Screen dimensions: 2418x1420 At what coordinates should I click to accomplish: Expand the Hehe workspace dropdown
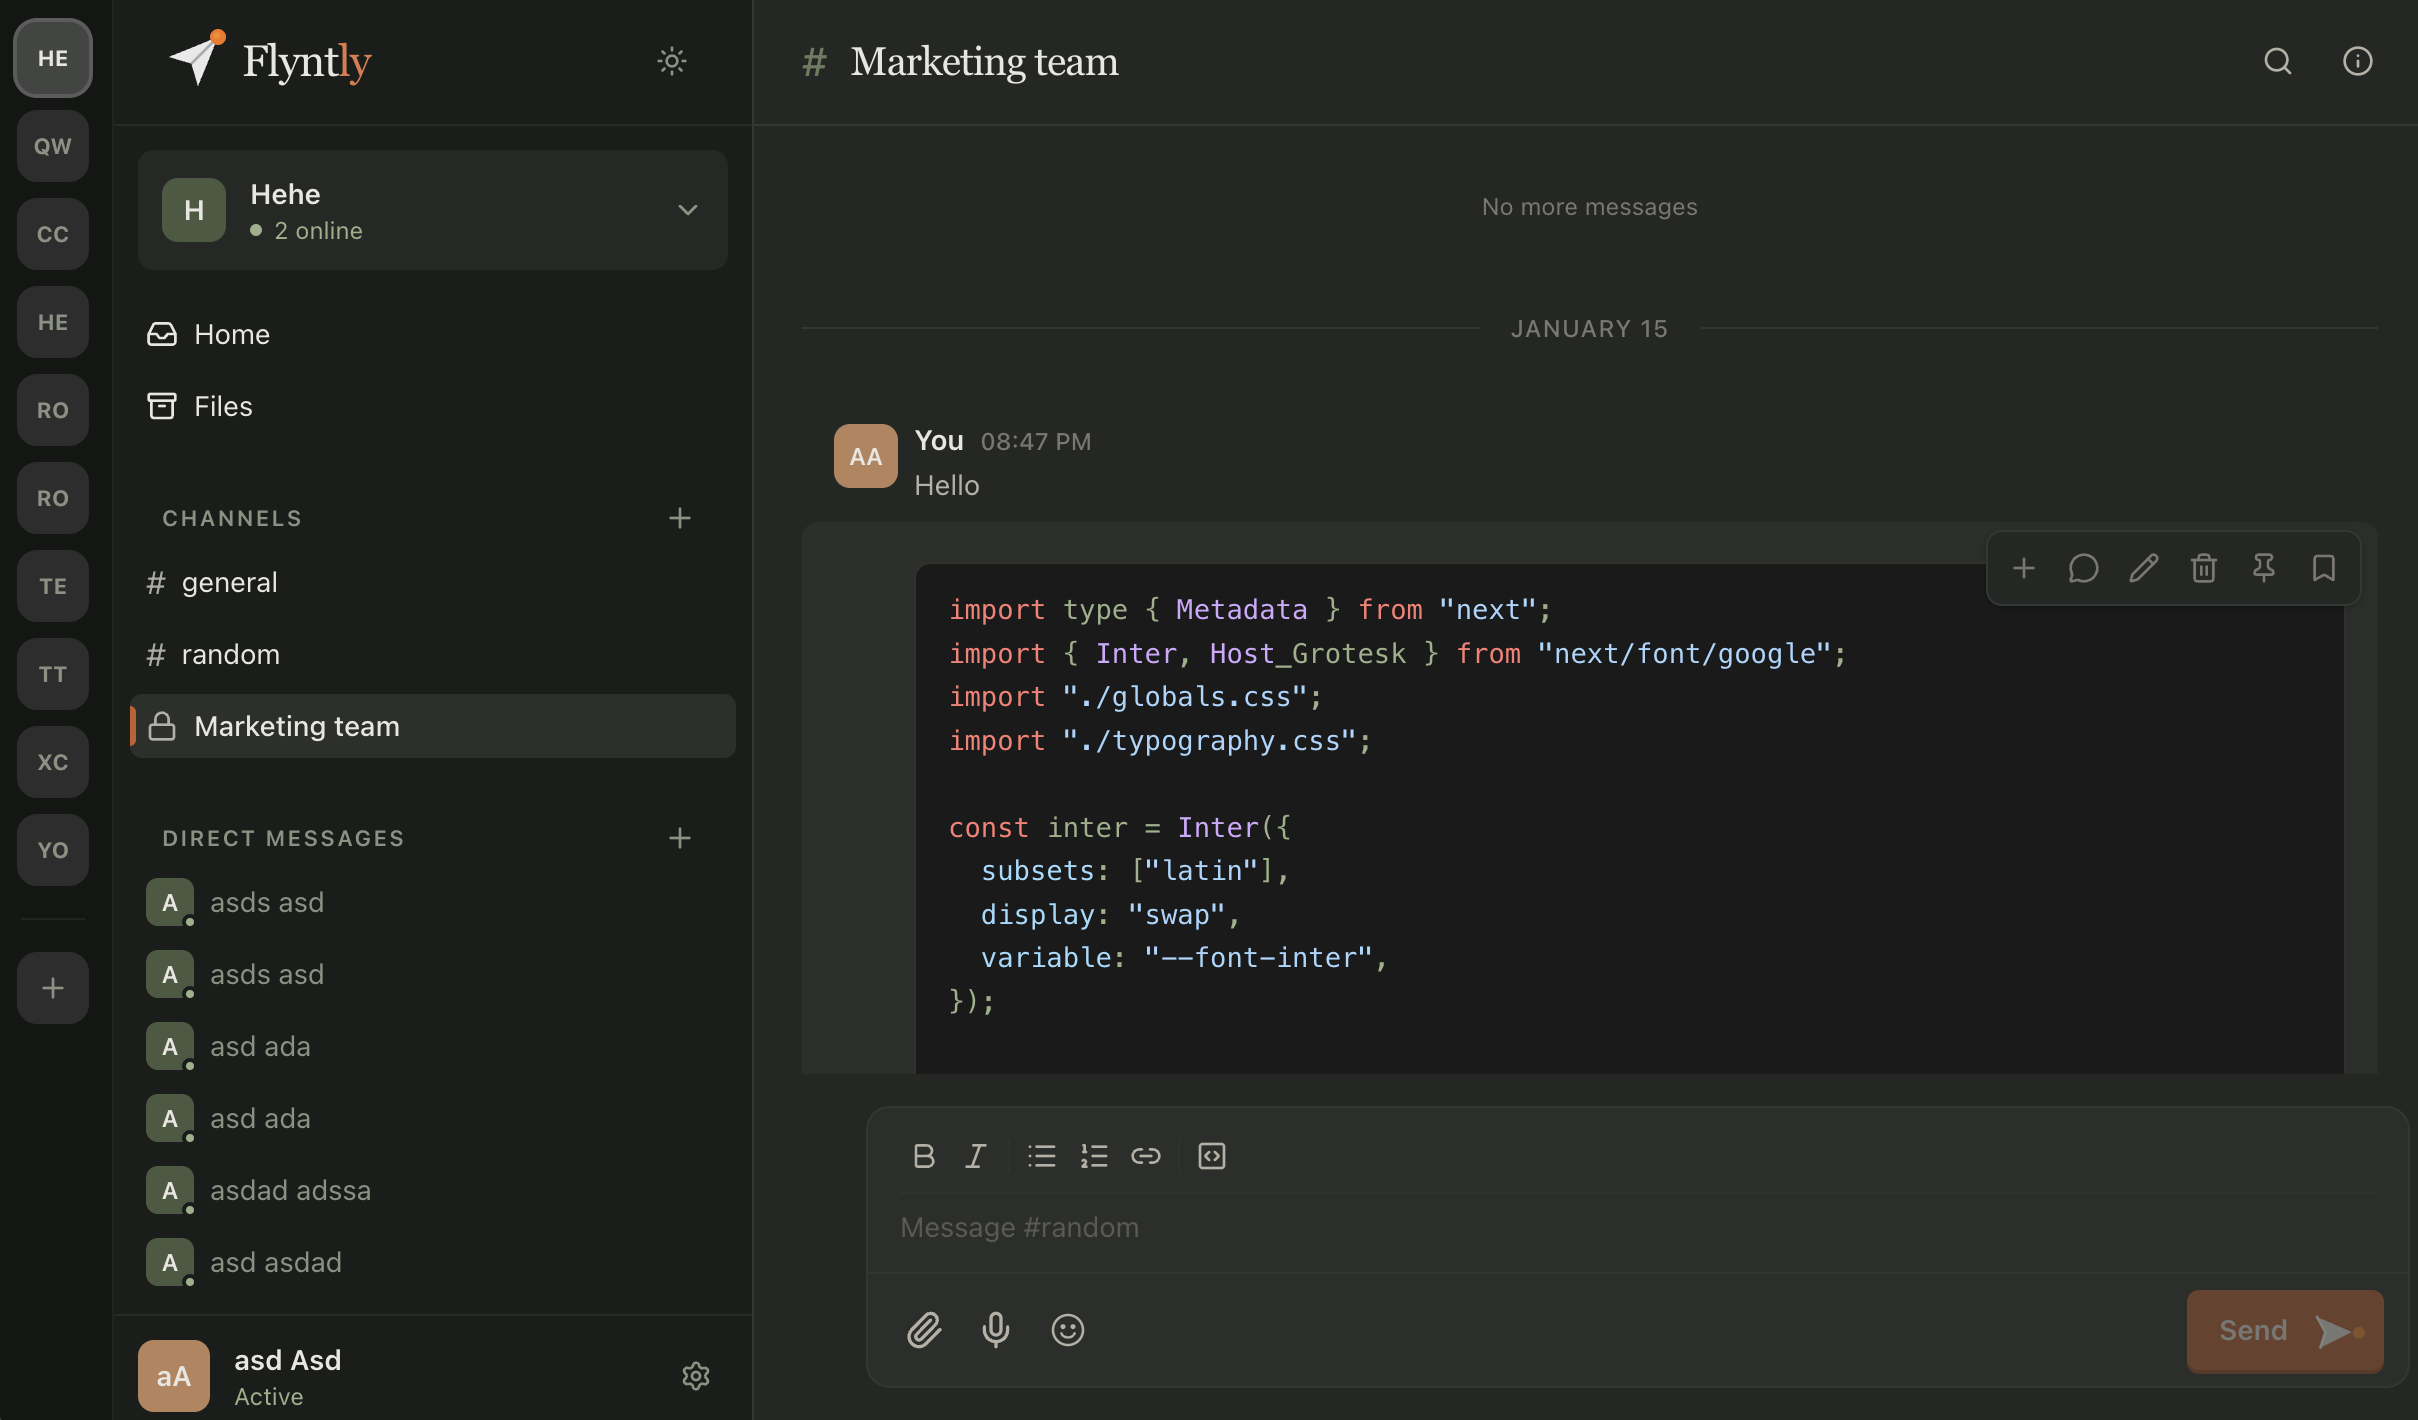[687, 210]
